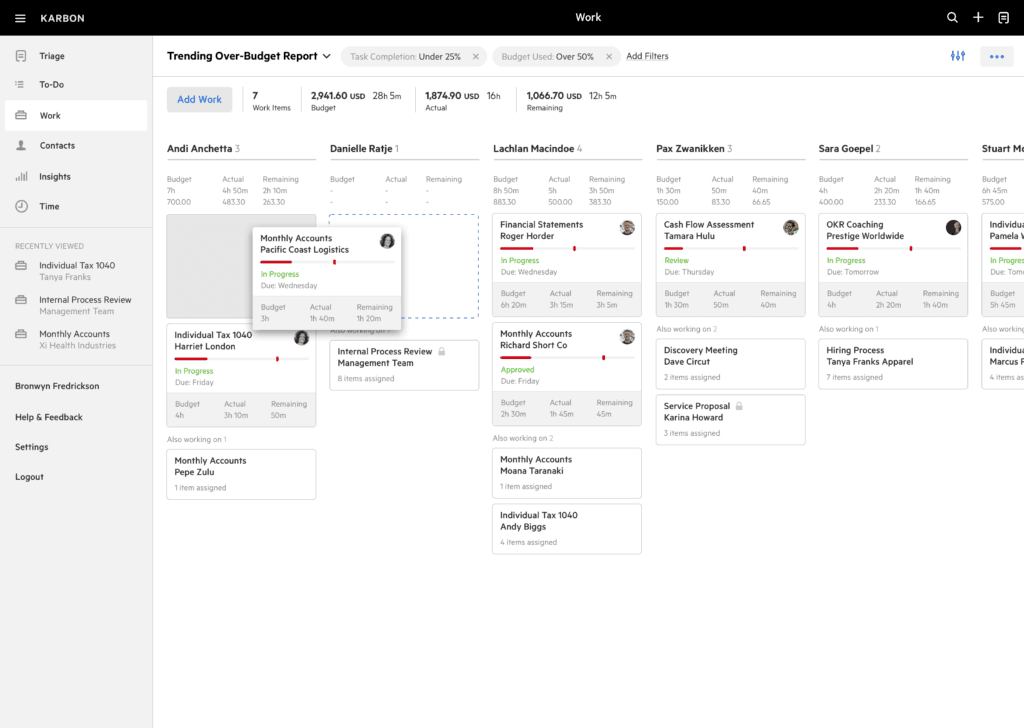
Task: Click the Contacts person icon
Action: click(21, 146)
